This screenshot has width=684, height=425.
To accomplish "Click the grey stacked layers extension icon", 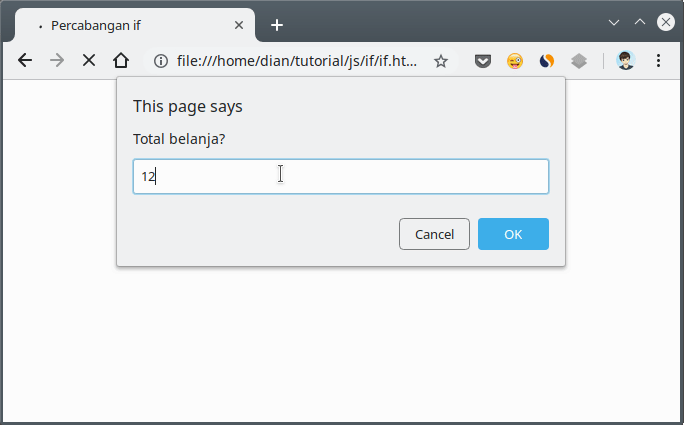I will pyautogui.click(x=578, y=61).
